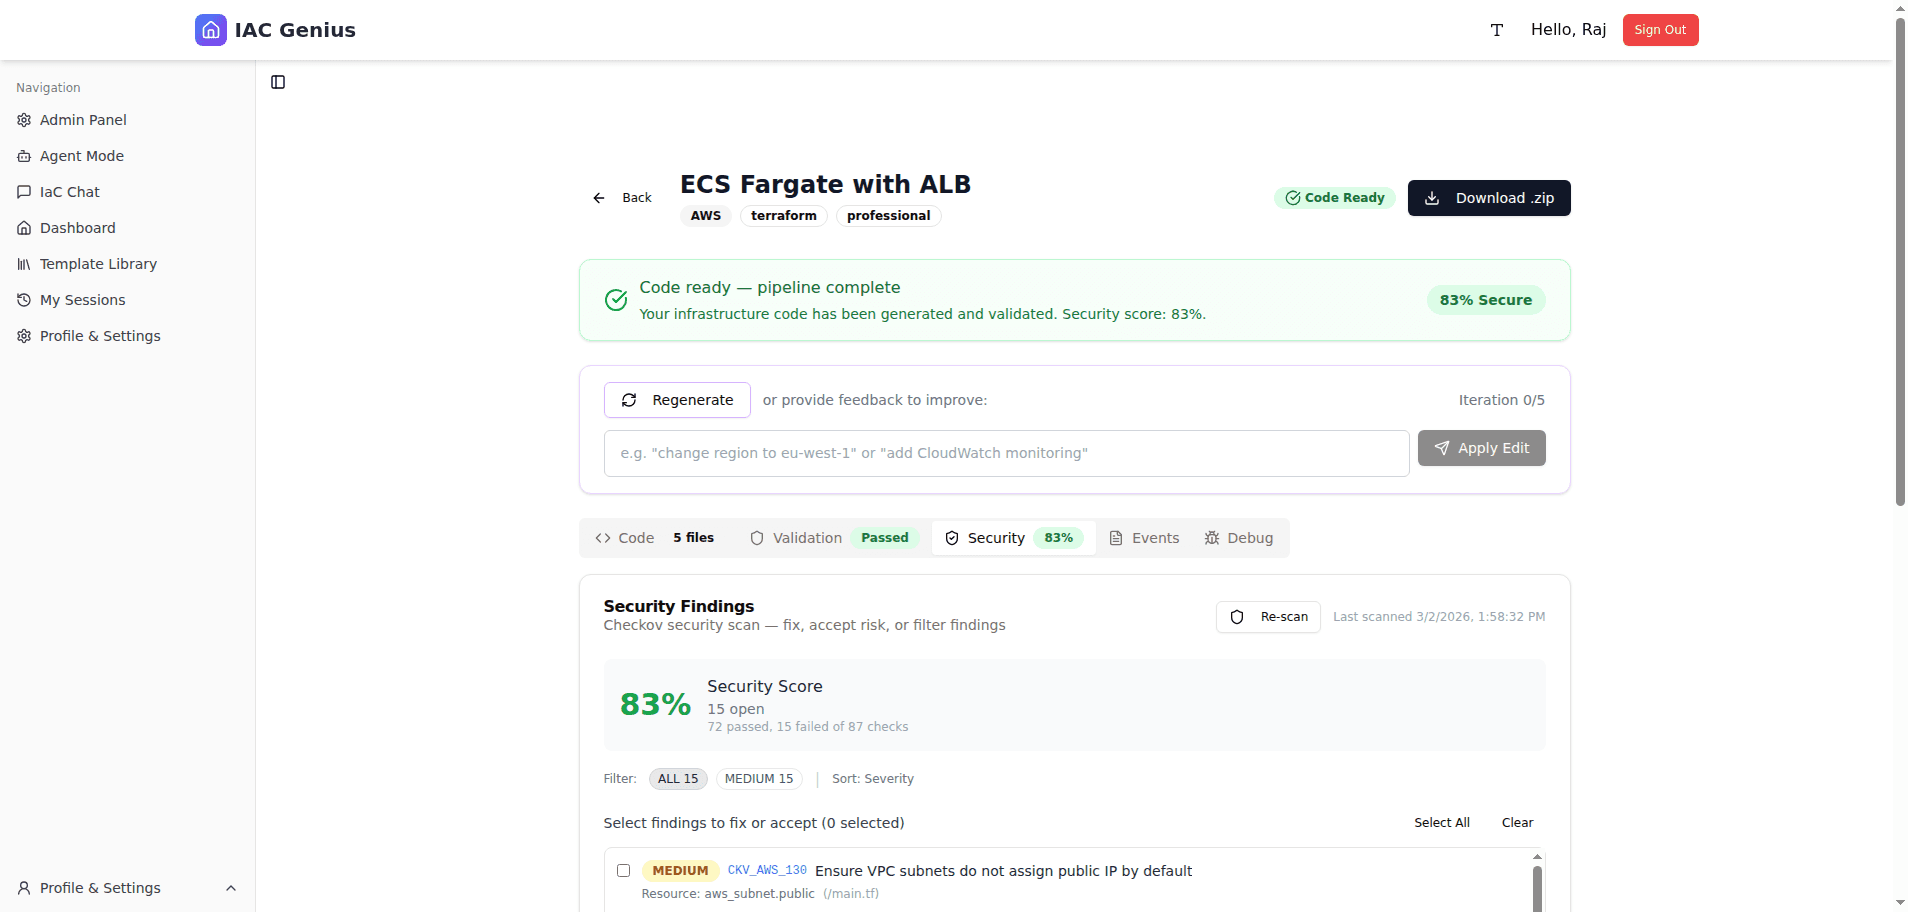Click the theme toggle T icon
1908x912 pixels.
(x=1496, y=30)
